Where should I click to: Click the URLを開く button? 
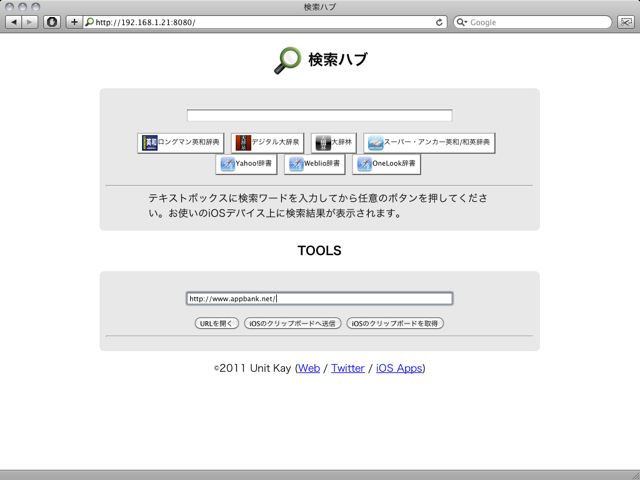[217, 323]
